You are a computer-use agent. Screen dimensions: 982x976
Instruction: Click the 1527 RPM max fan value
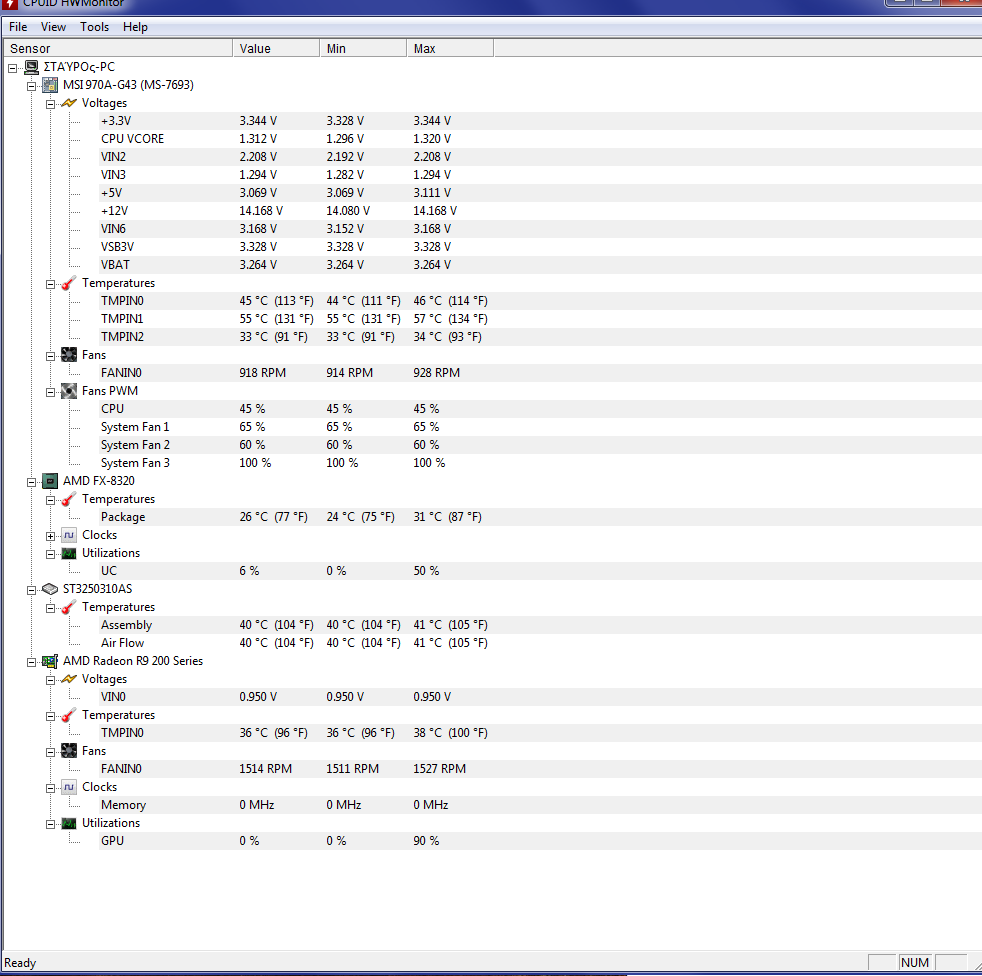439,769
